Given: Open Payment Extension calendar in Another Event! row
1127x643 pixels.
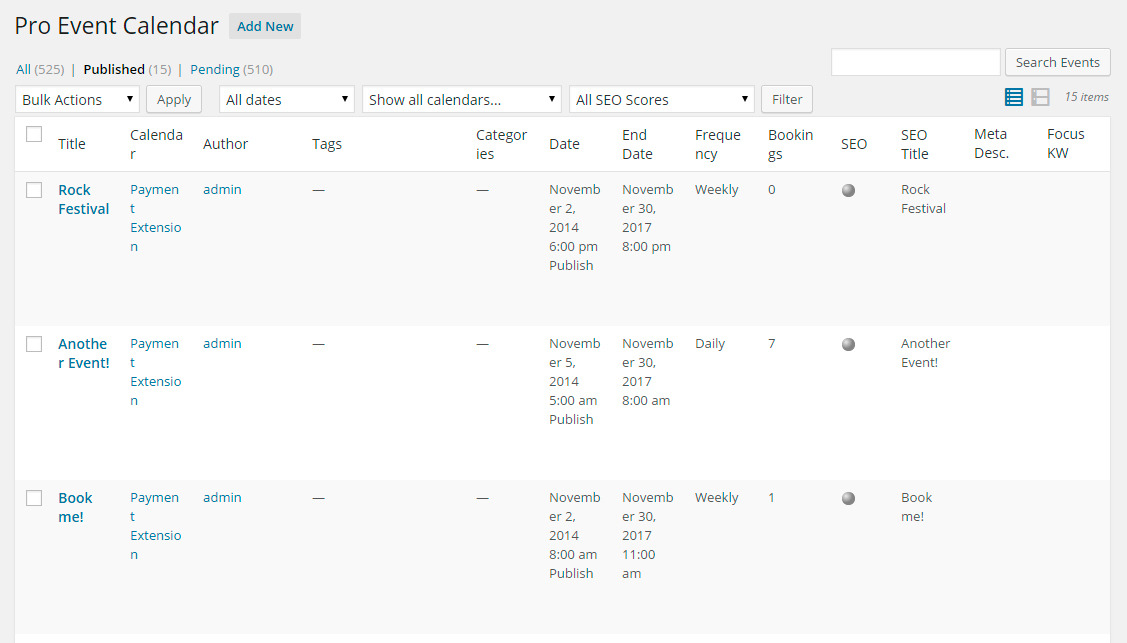Looking at the screenshot, I should click(155, 371).
